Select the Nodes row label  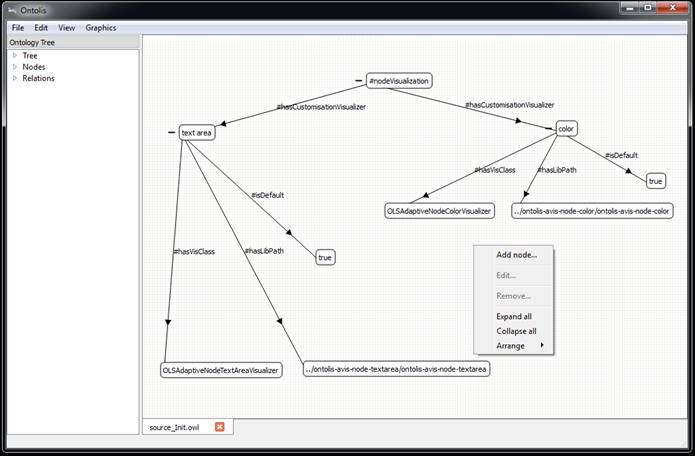(34, 67)
